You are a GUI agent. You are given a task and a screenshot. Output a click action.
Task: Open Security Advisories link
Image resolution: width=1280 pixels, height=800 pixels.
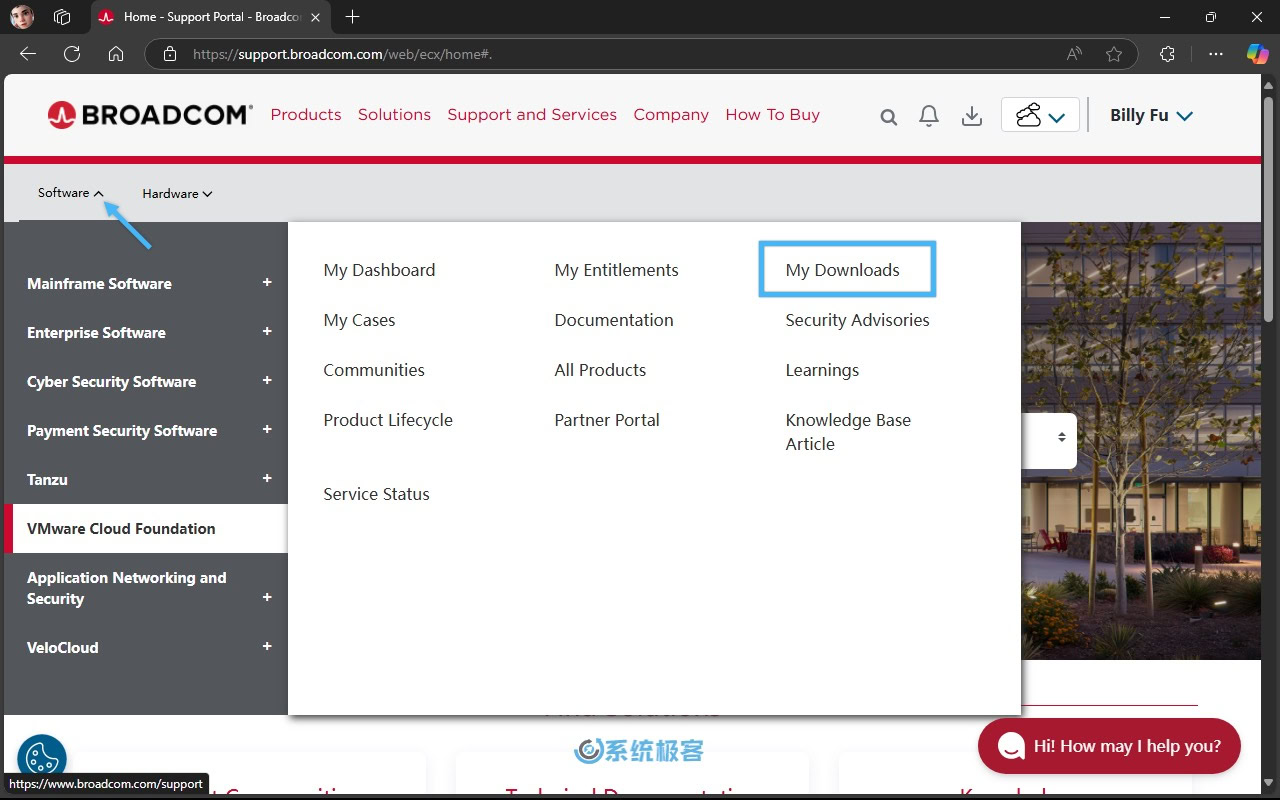pos(857,320)
